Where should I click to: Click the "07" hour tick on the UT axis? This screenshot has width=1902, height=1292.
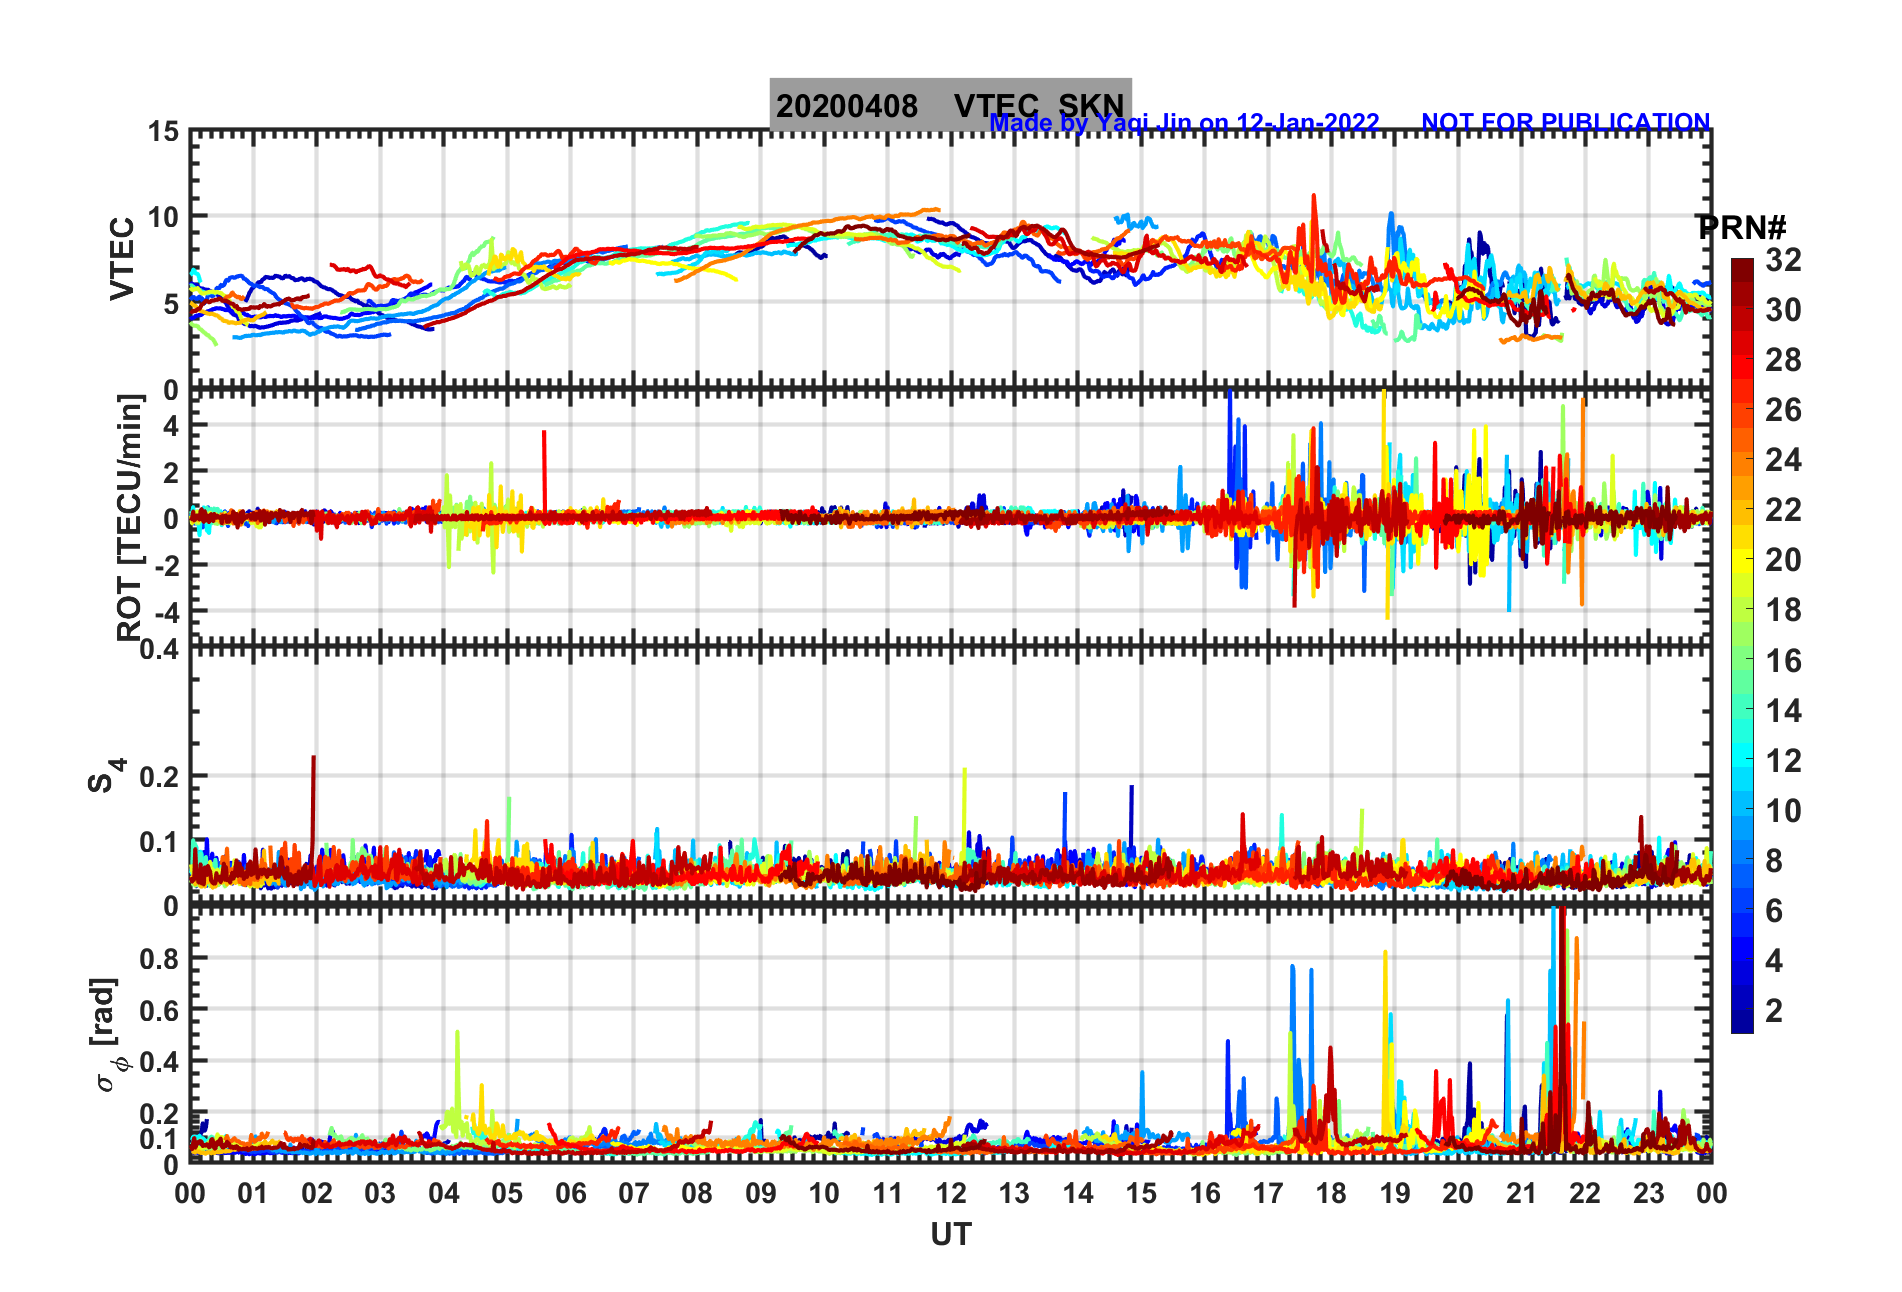(634, 1193)
